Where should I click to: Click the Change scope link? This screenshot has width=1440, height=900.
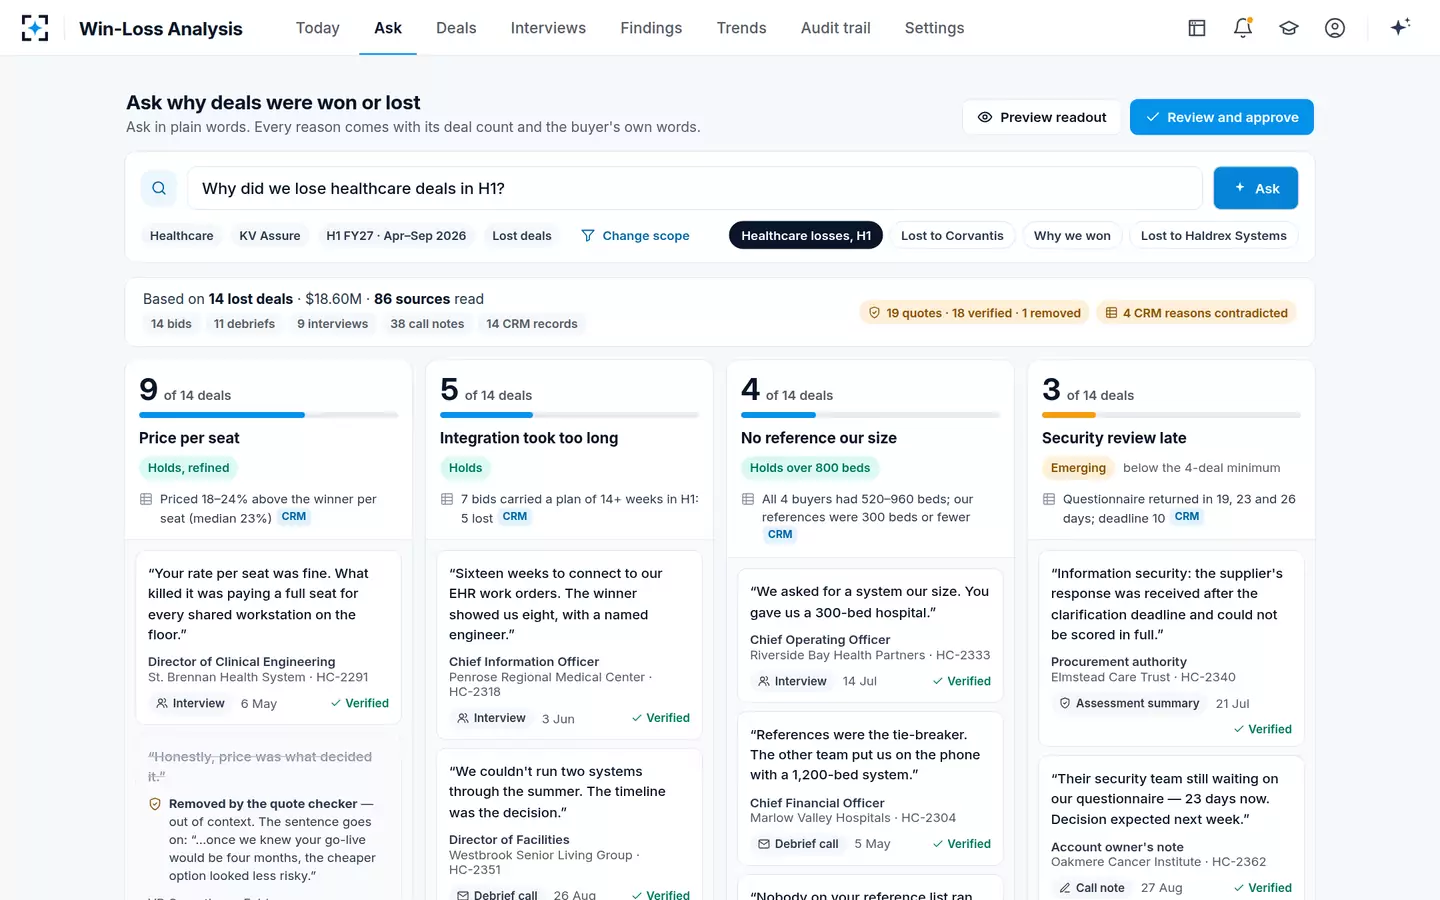click(635, 236)
